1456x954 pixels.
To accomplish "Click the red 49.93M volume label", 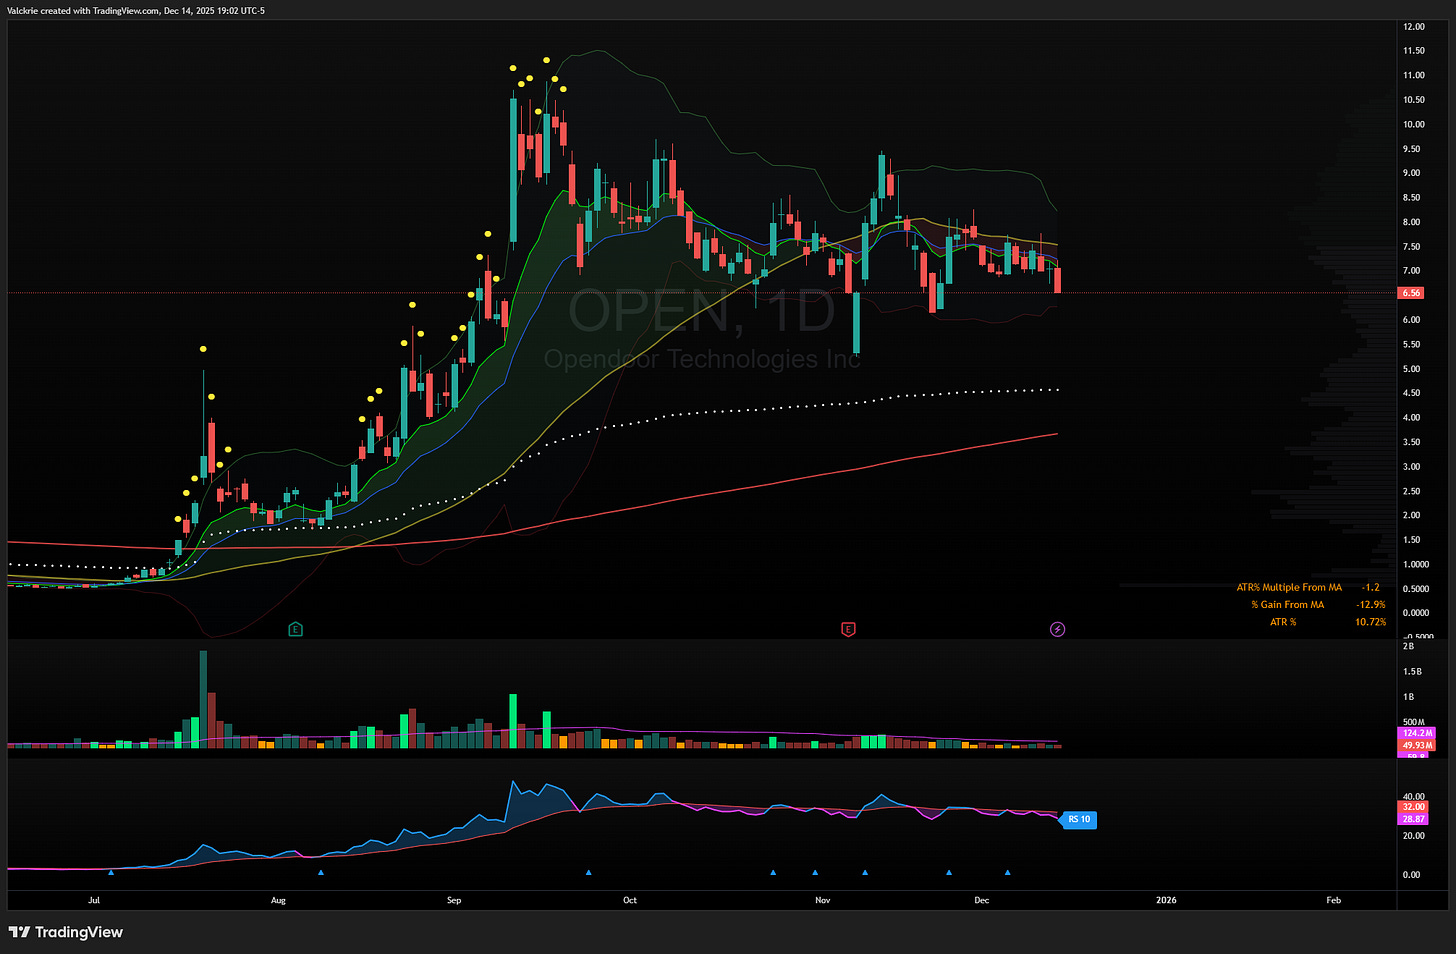I will (1417, 745).
